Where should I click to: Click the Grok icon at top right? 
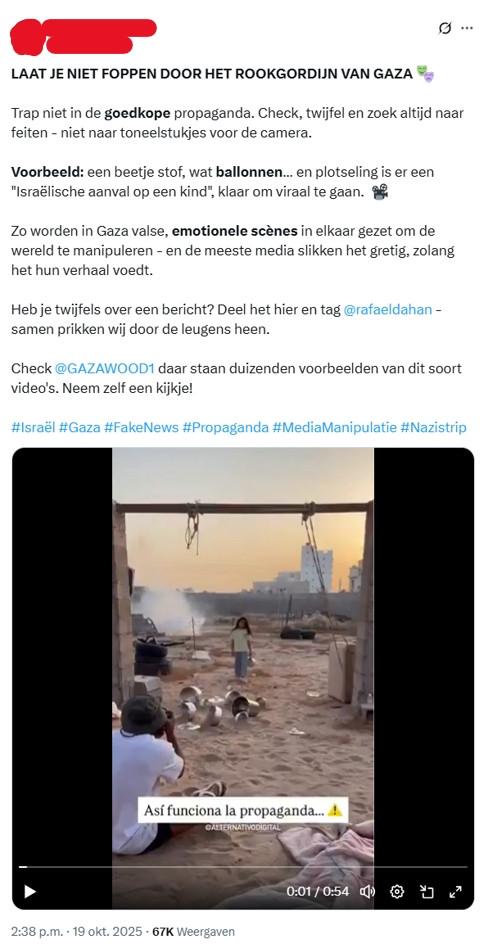coord(445,28)
